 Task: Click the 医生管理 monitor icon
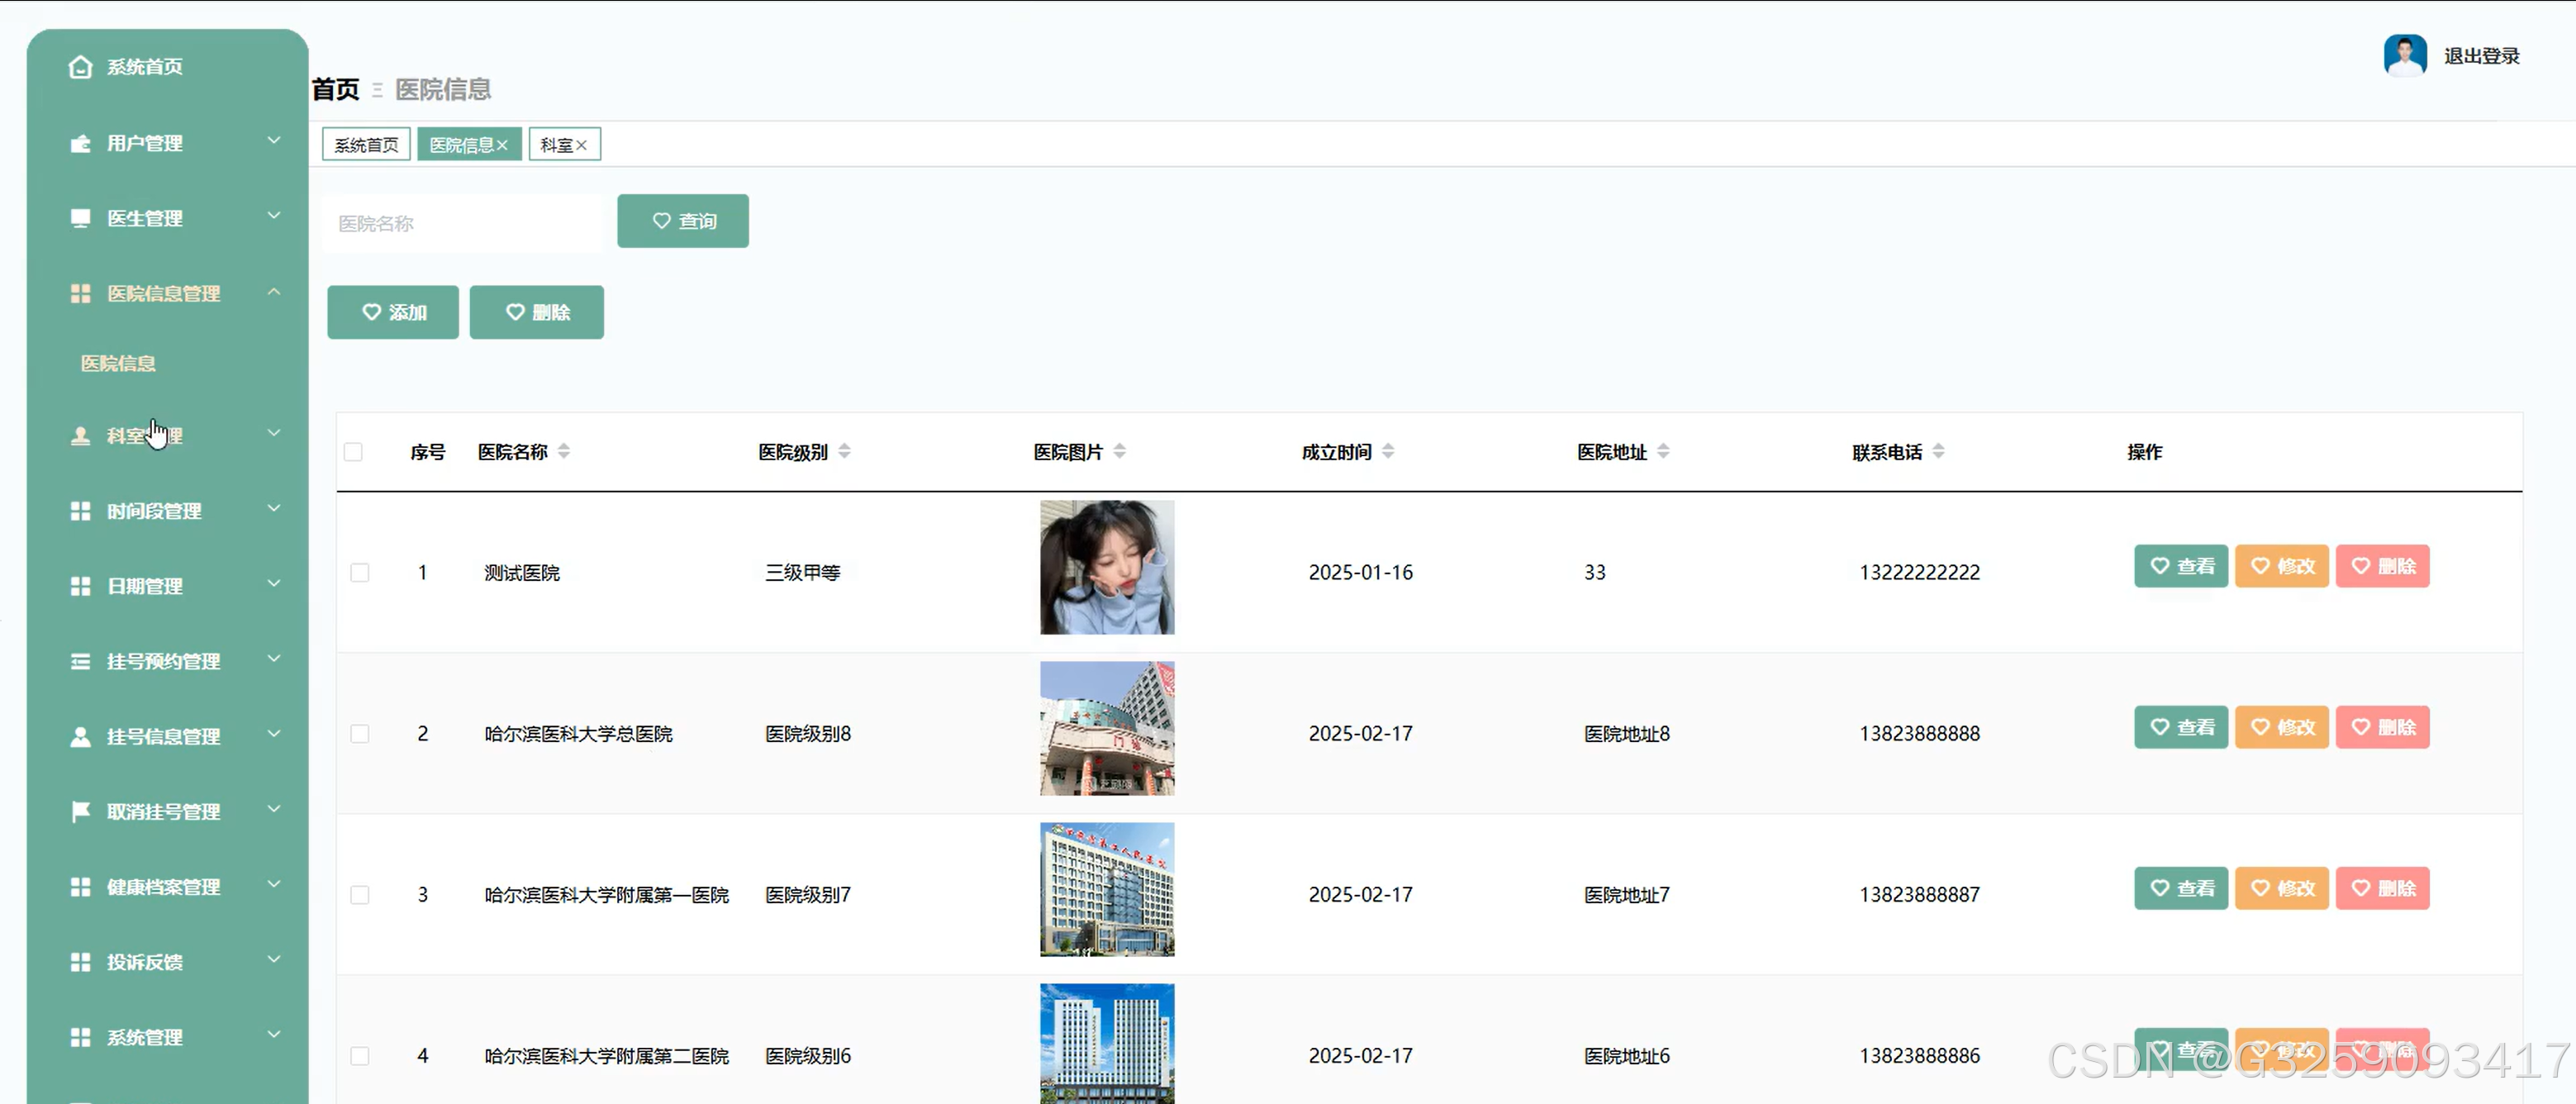coord(80,218)
